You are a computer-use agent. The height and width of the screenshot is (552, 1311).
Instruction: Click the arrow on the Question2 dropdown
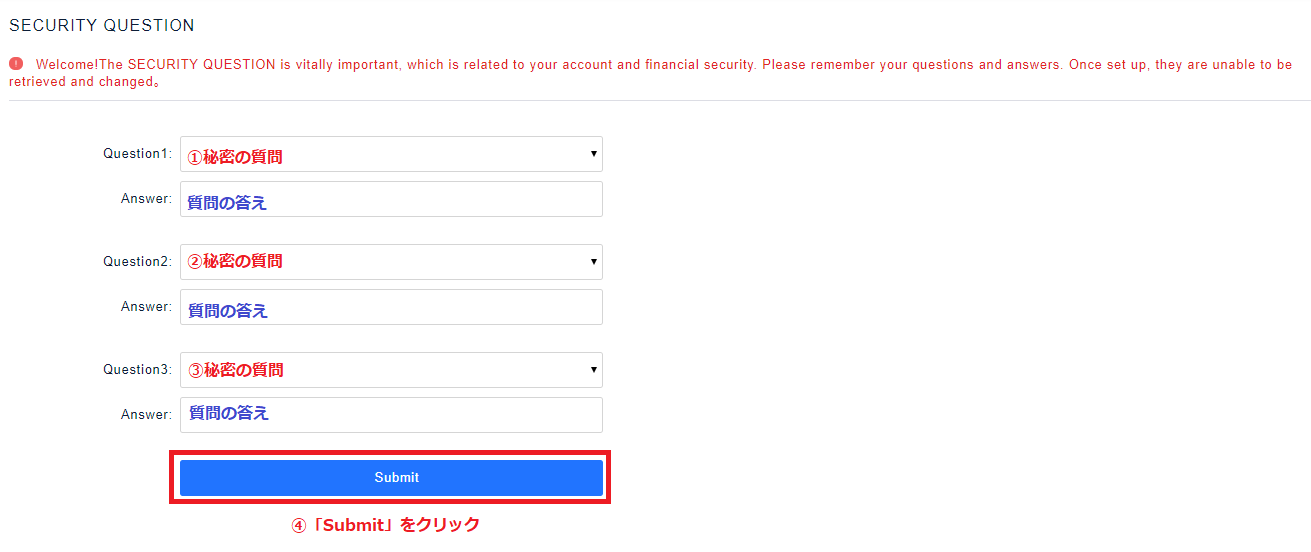click(594, 262)
